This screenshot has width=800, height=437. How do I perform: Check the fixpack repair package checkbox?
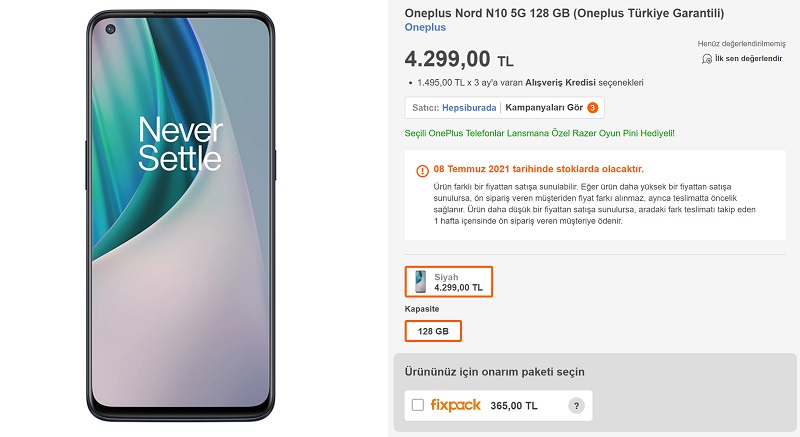(x=418, y=405)
